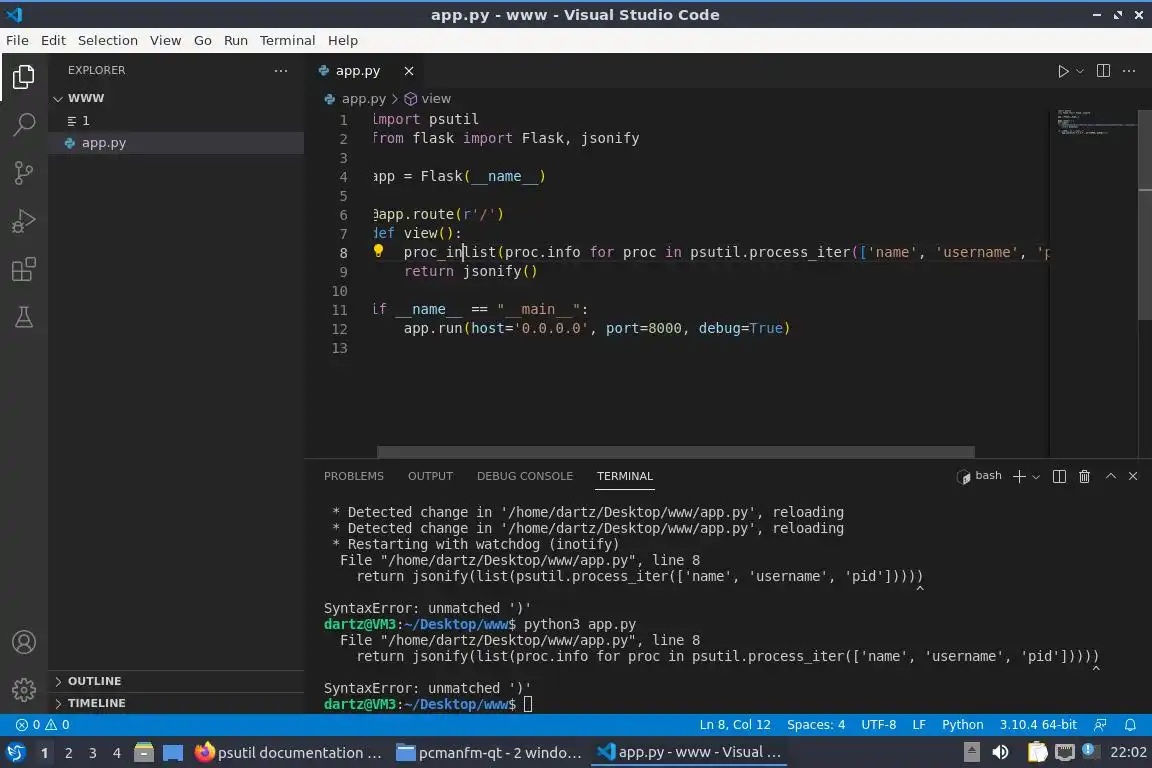Open the run options dropdown arrow

click(x=1080, y=71)
